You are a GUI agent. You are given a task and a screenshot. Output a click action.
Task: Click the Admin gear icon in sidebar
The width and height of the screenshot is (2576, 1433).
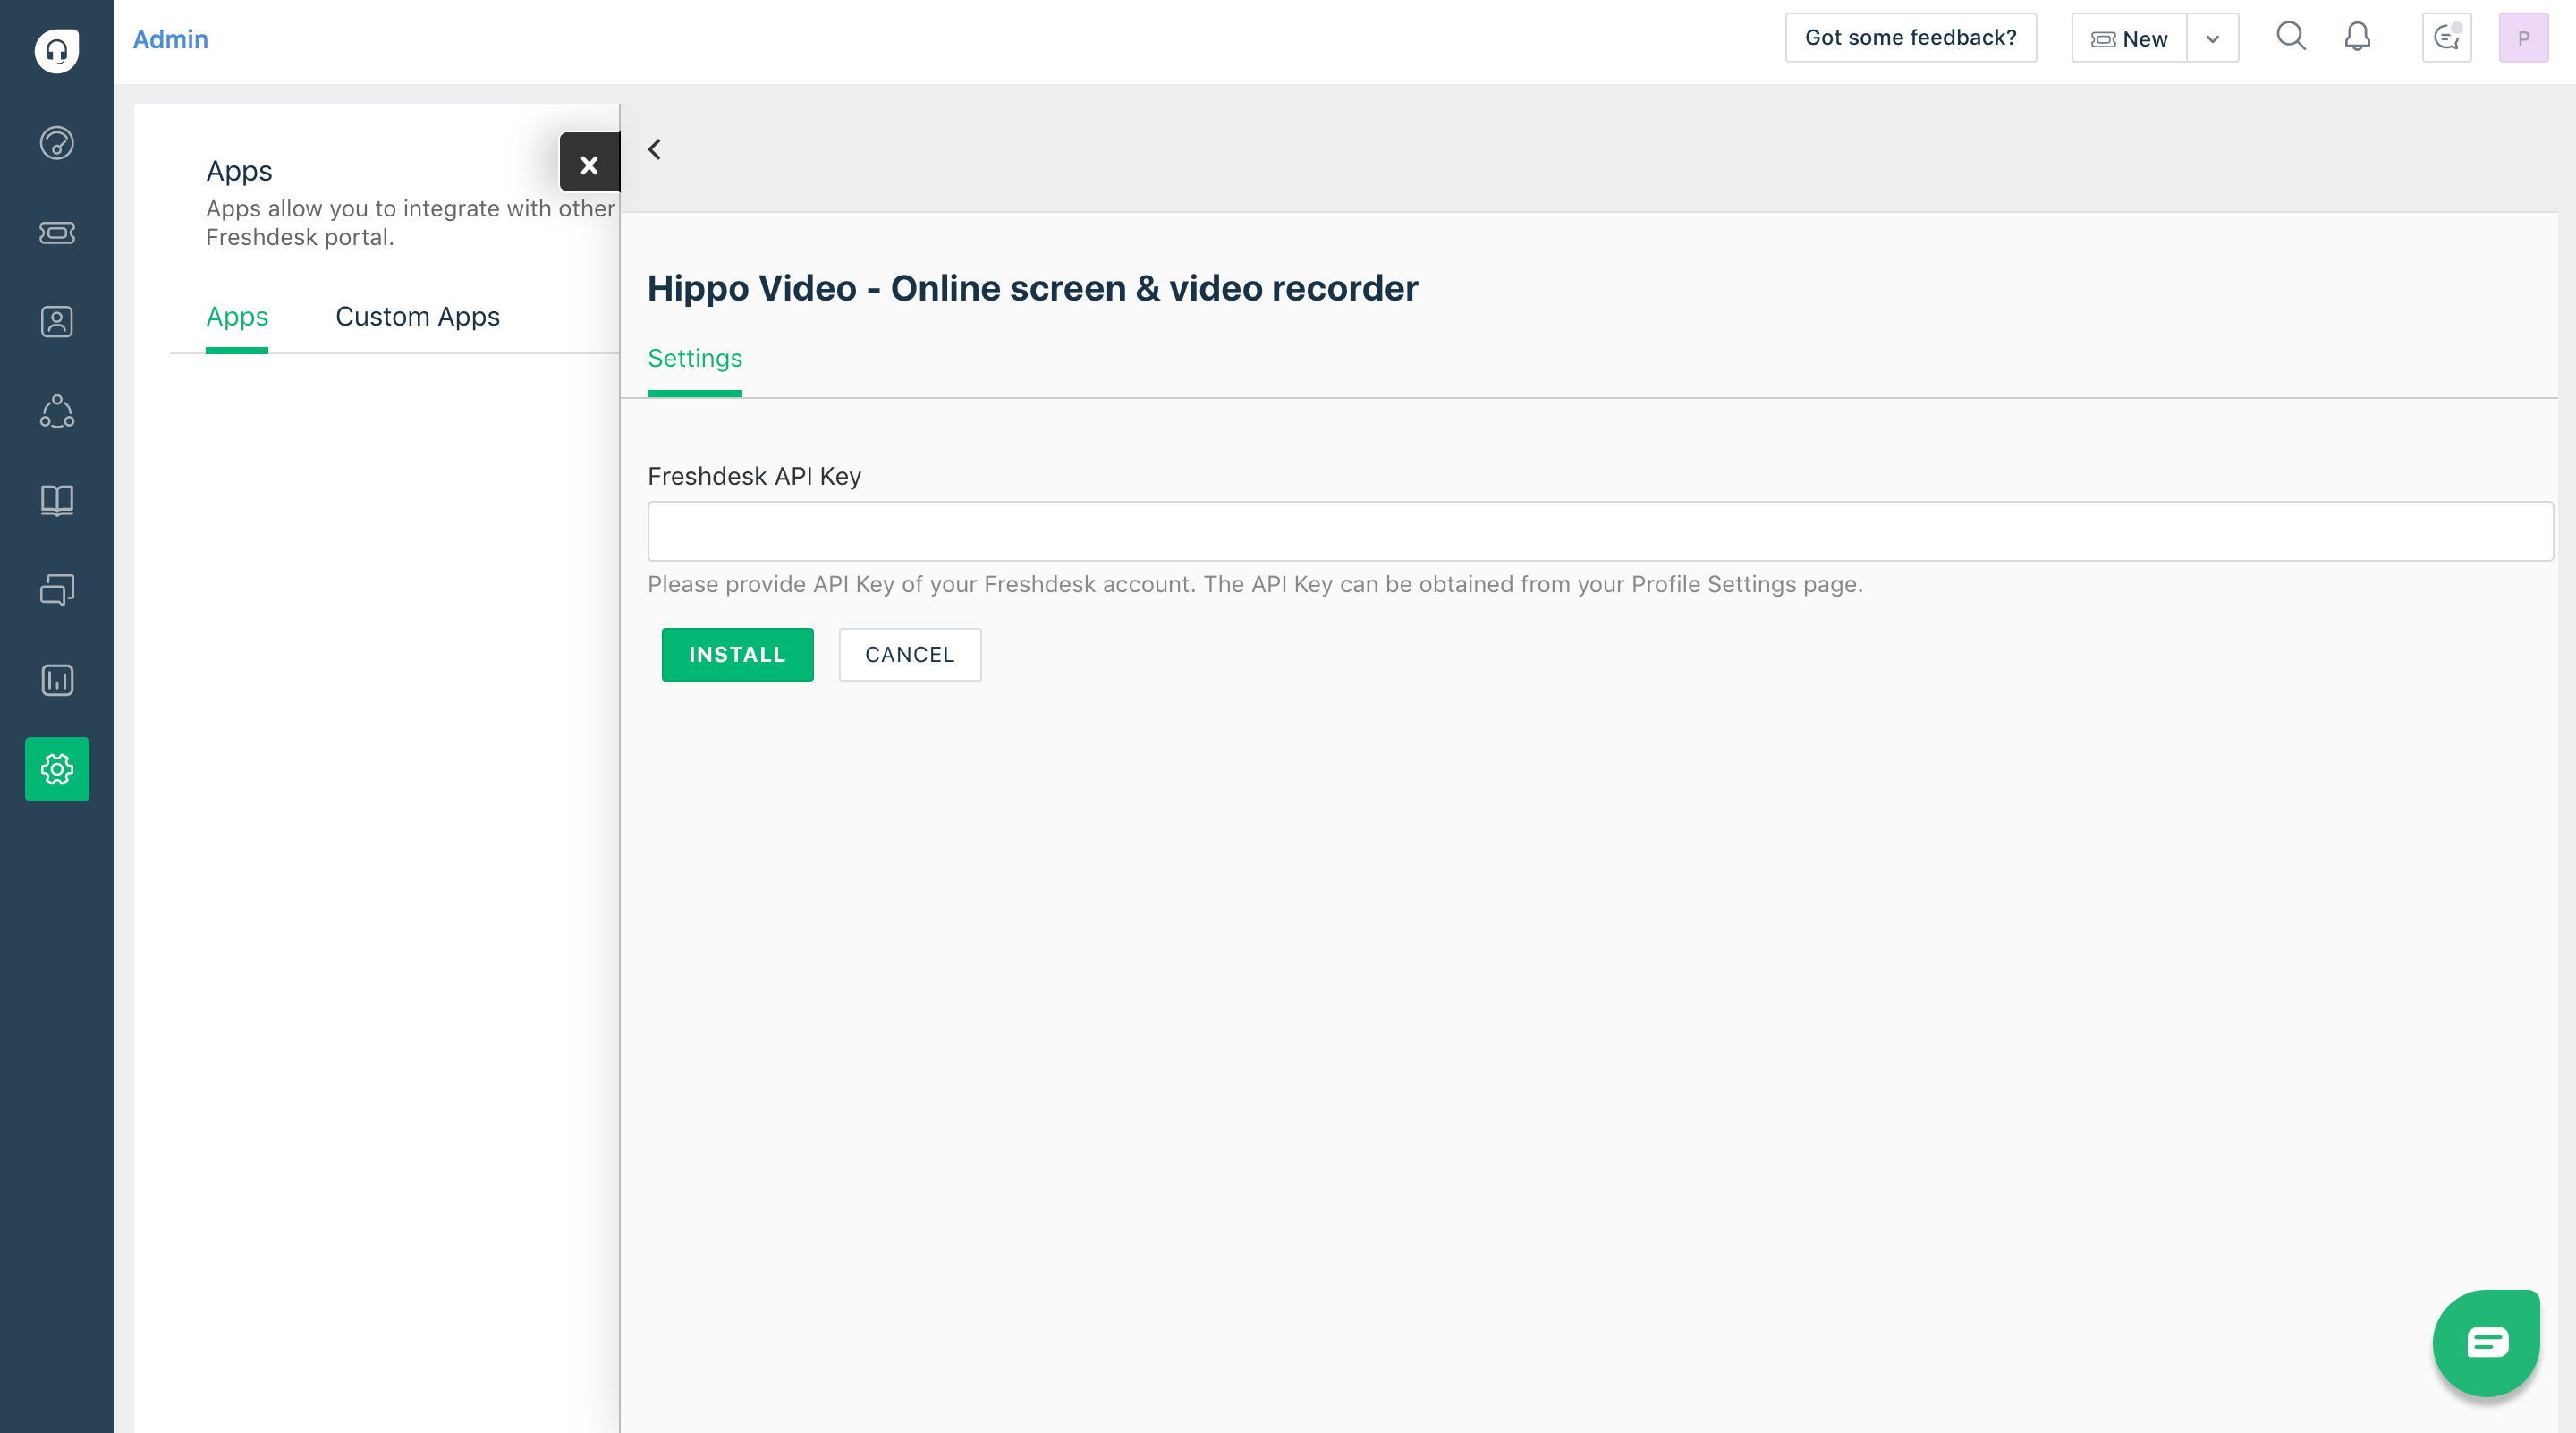click(x=57, y=769)
